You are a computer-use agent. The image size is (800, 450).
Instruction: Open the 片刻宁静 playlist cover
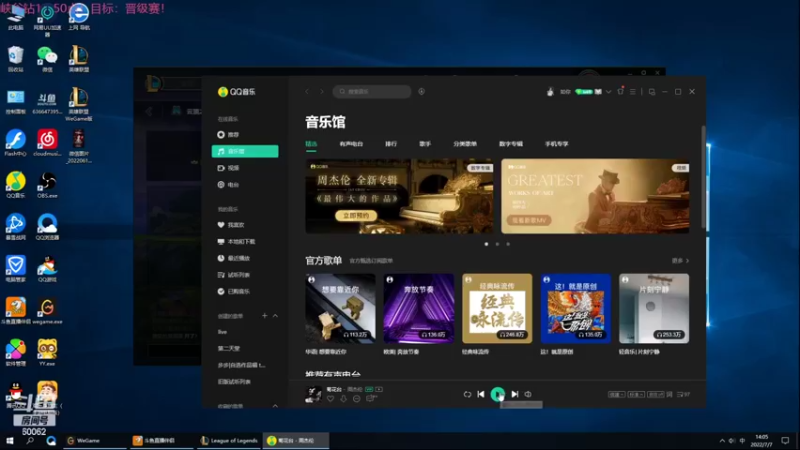click(654, 309)
